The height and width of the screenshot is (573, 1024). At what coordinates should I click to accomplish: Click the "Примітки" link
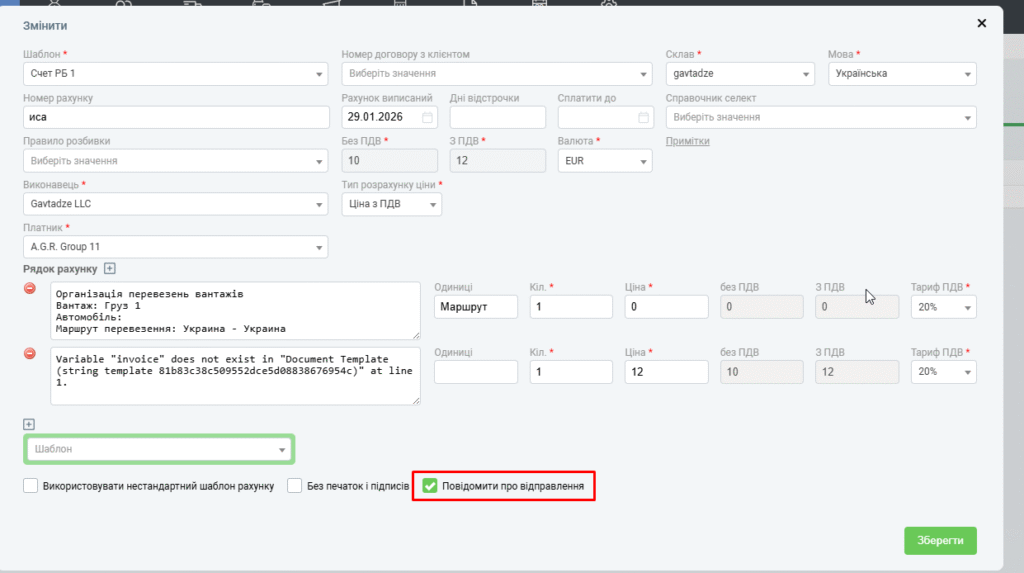tap(688, 141)
